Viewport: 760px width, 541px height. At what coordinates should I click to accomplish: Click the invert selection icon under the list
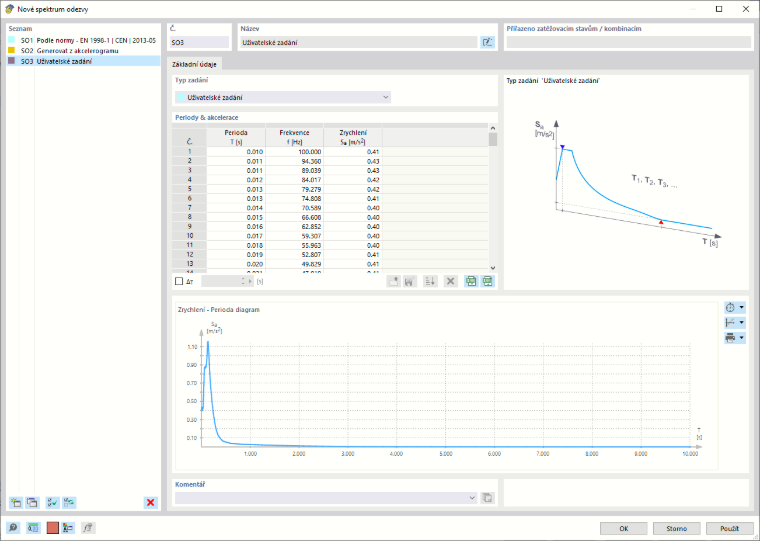pyautogui.click(x=69, y=502)
